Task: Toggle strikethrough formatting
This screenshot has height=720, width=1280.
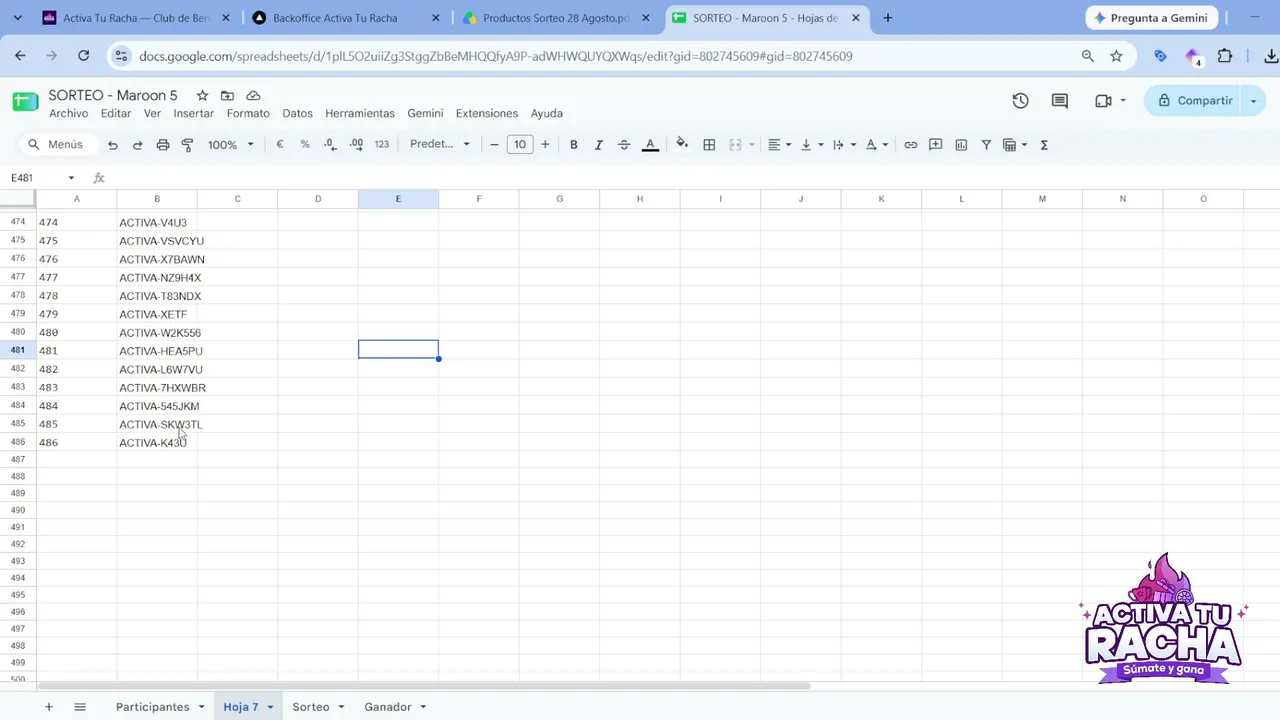Action: tap(624, 145)
